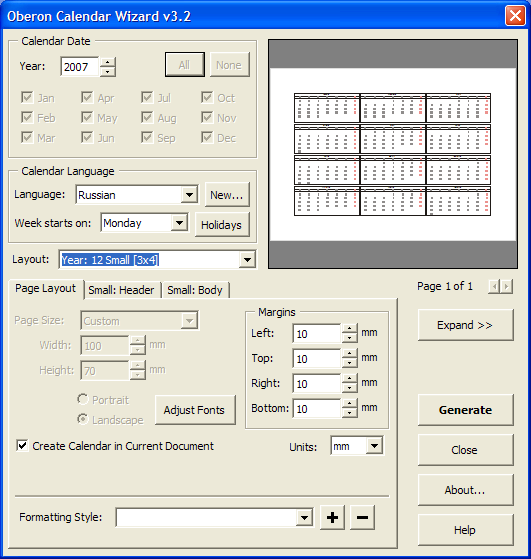
Task: Click the None months button
Action: 229,65
